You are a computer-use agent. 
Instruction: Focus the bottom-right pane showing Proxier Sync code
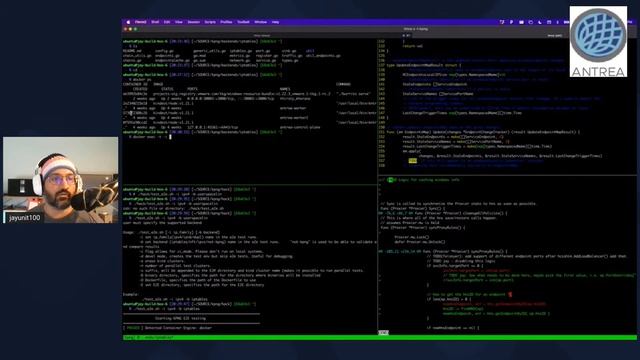click(507, 256)
